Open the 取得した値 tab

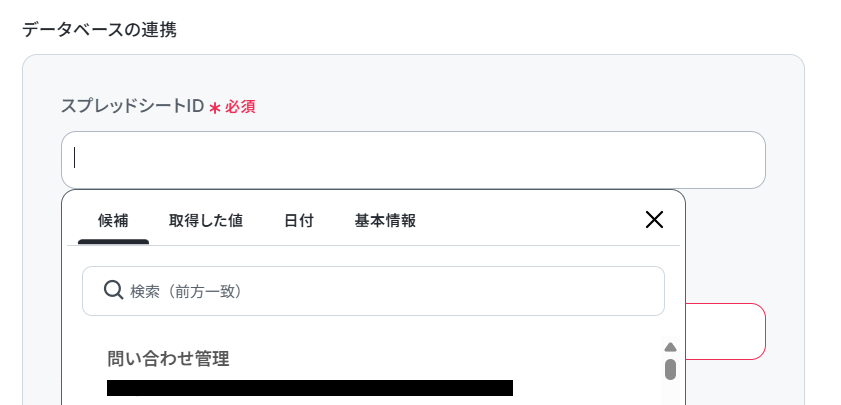206,220
